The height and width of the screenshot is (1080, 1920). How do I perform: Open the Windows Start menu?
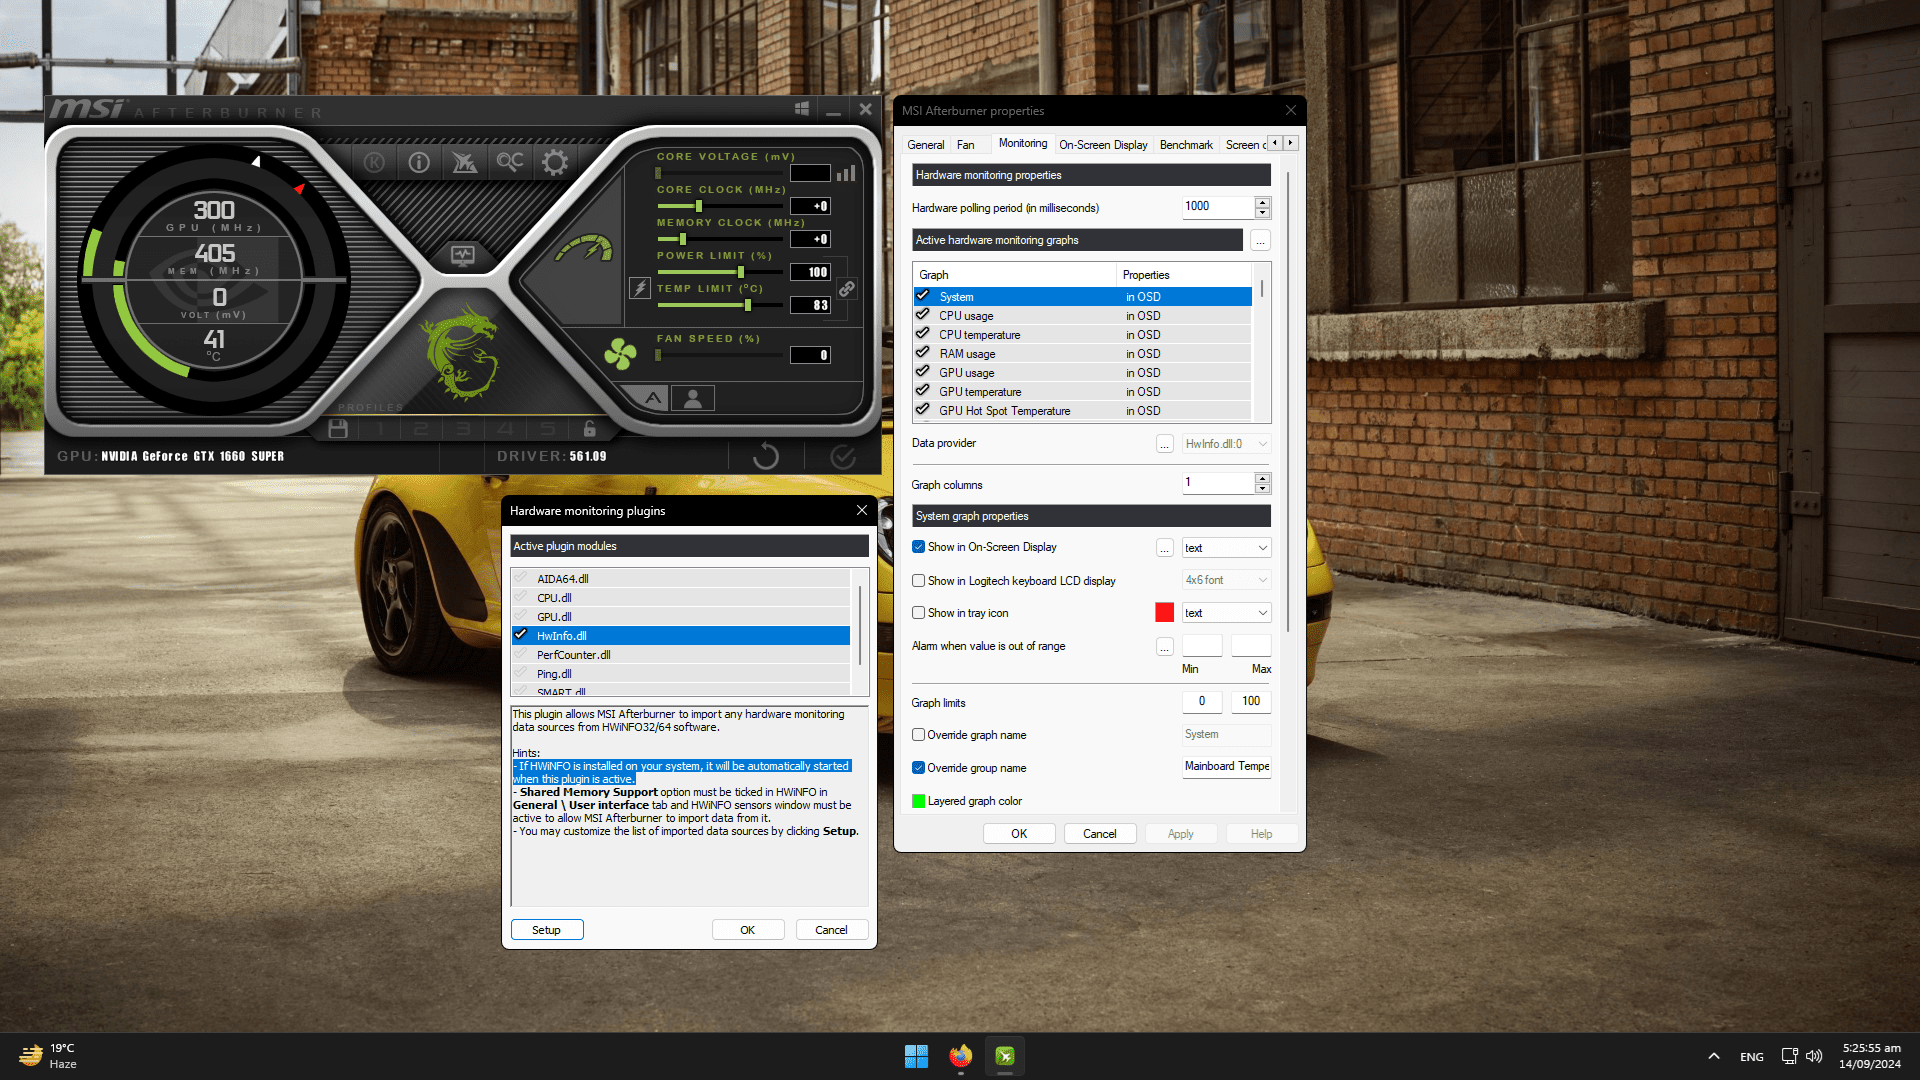[916, 1056]
